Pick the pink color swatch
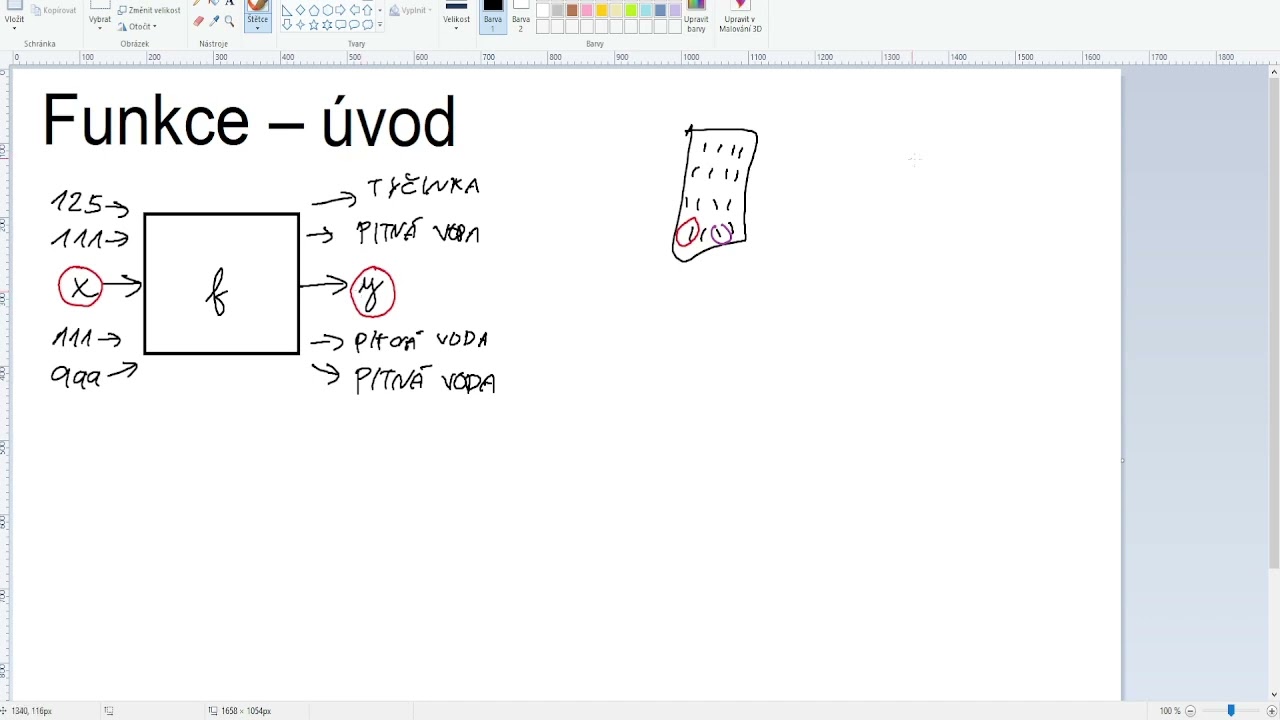This screenshot has width=1280, height=720. tap(587, 10)
